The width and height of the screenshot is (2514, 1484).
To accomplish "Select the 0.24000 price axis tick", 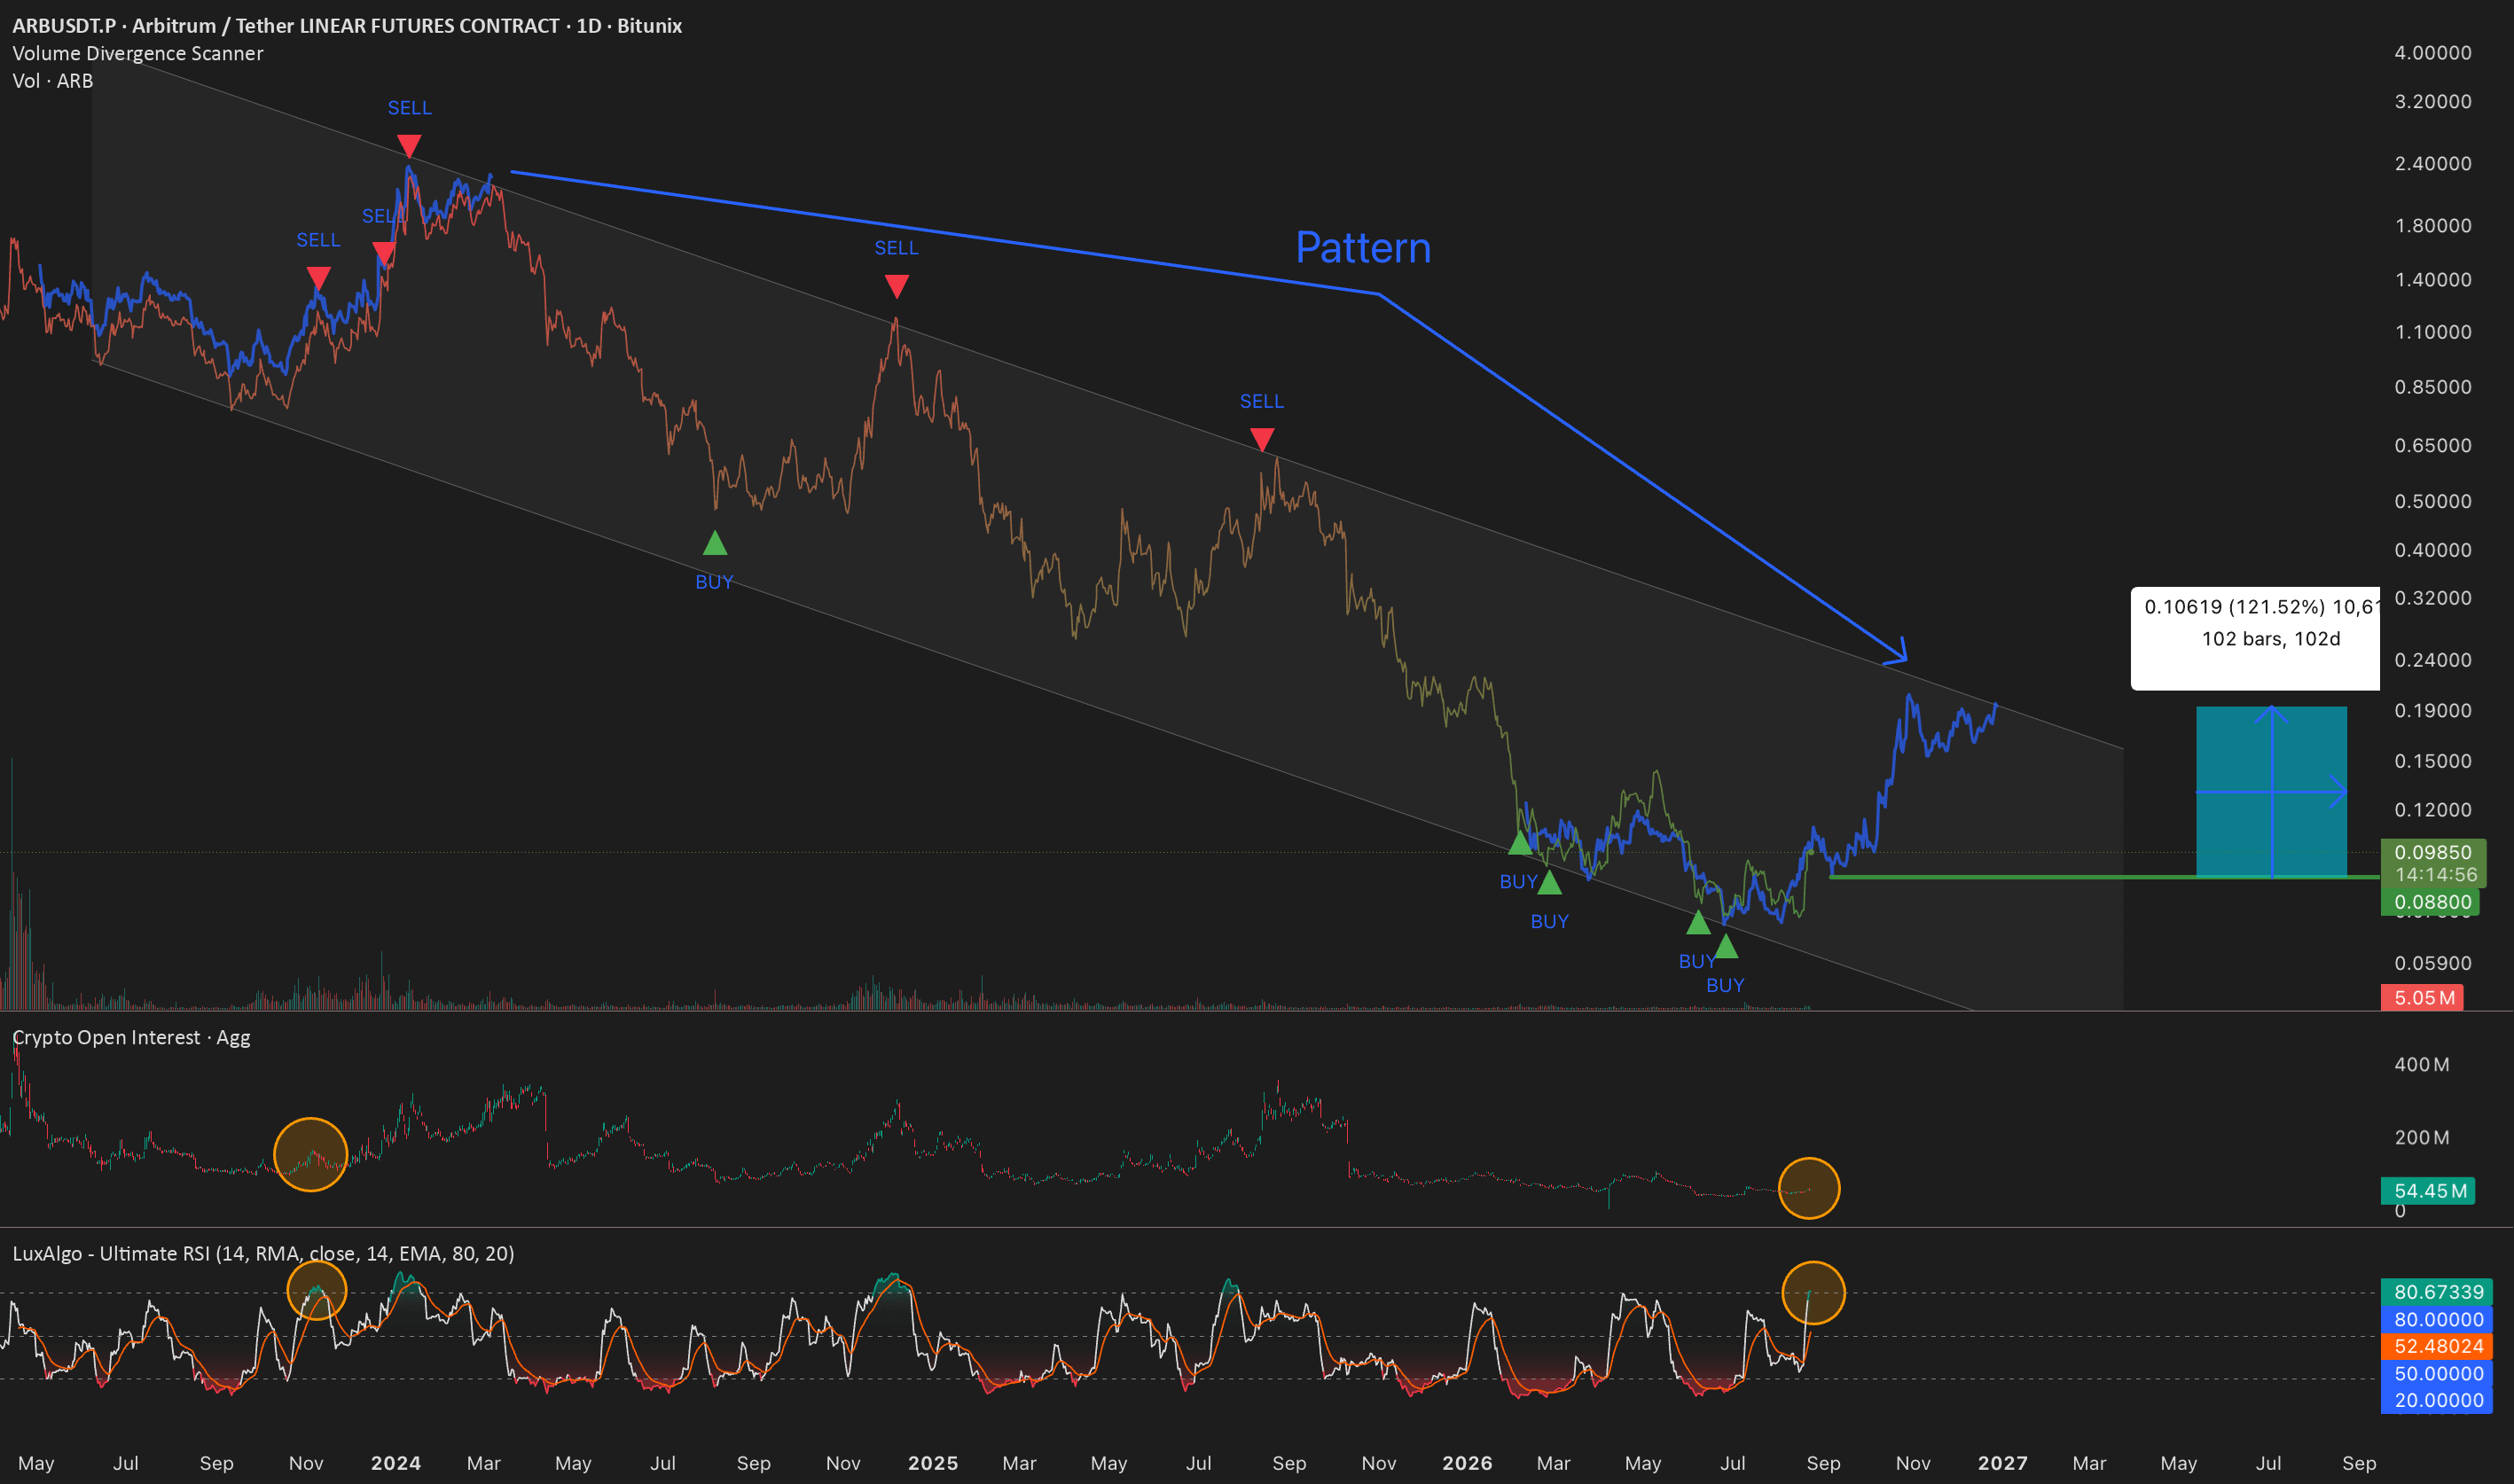I will (x=2432, y=660).
